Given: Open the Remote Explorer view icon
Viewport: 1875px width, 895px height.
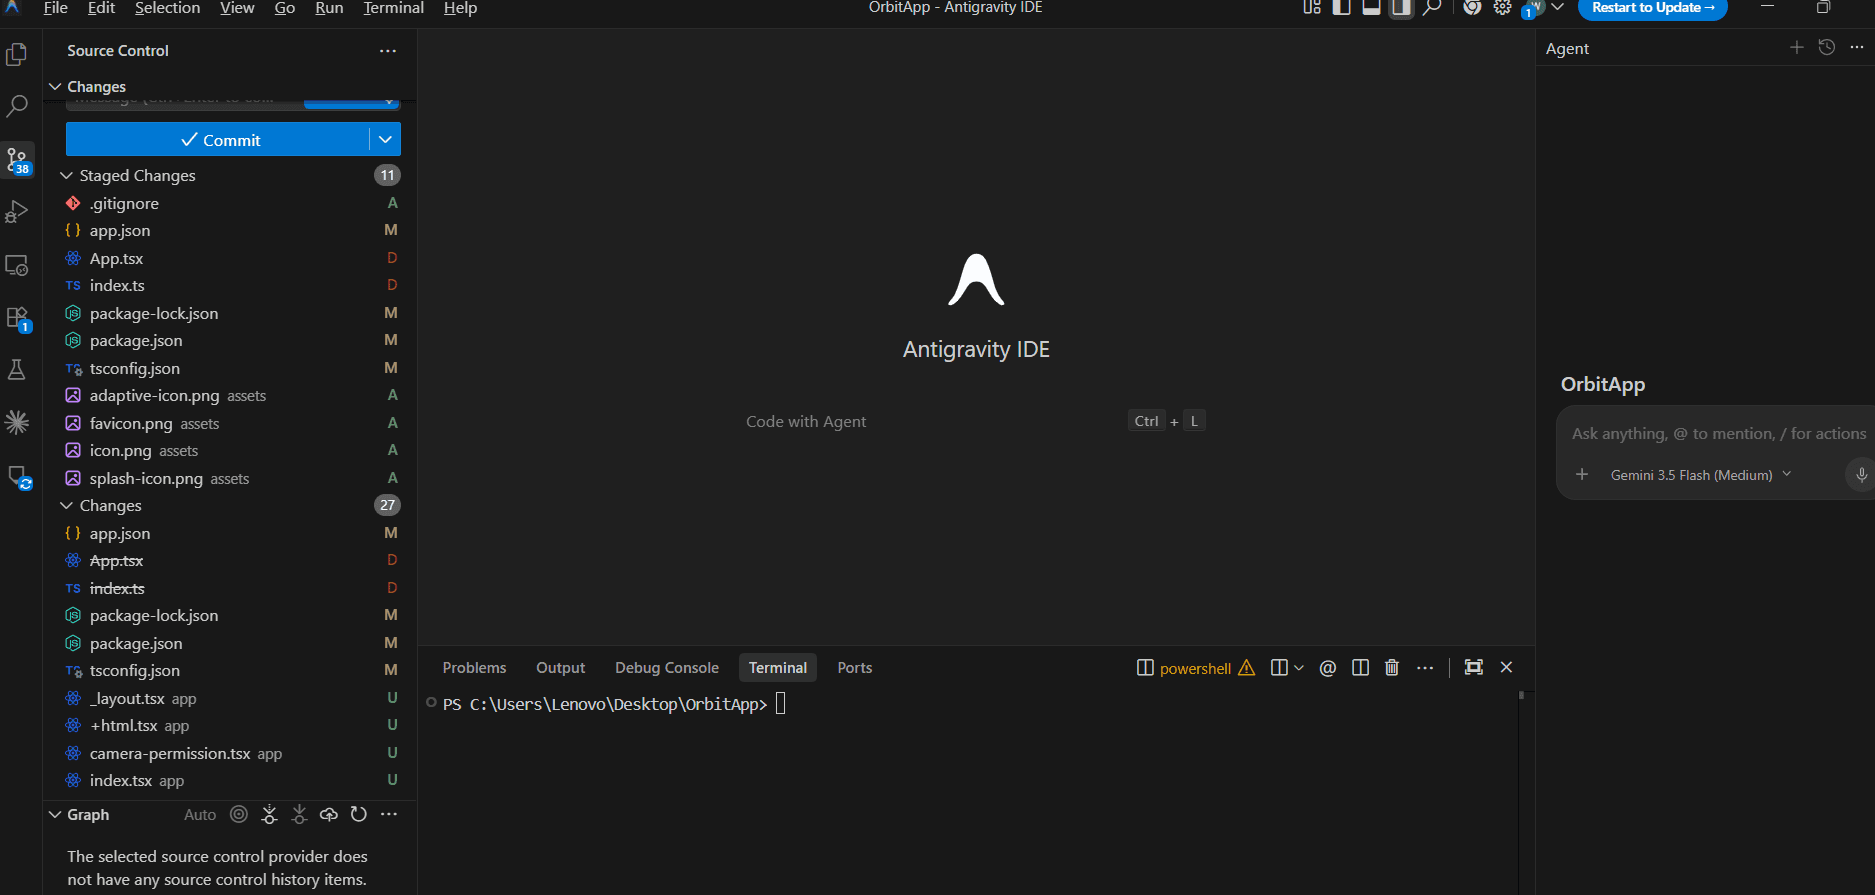Looking at the screenshot, I should pos(17,265).
